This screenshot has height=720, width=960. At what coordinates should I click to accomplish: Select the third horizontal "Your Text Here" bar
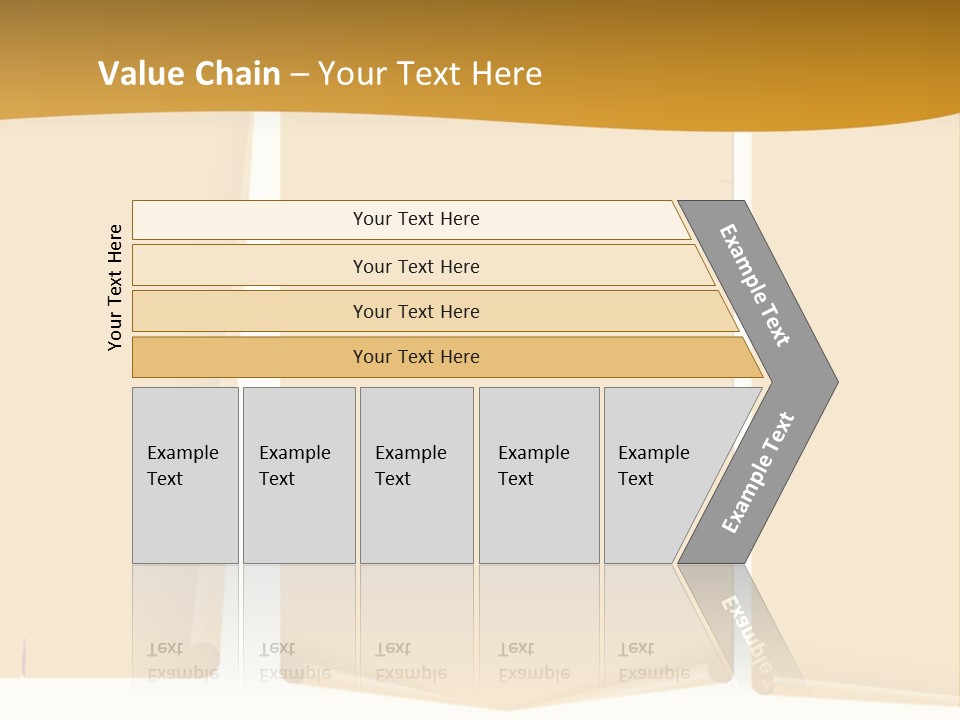[415, 311]
